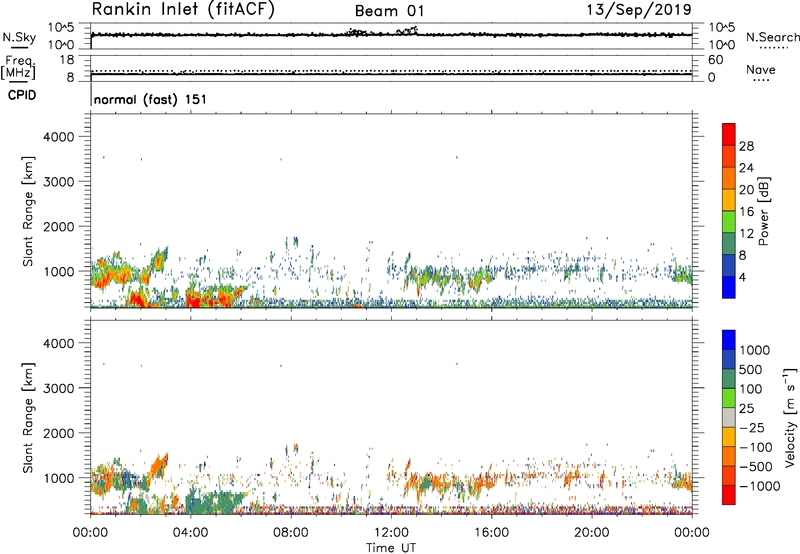800x554 pixels.
Task: Click the '2000' tick of the velocity panel
Action: 58,433
